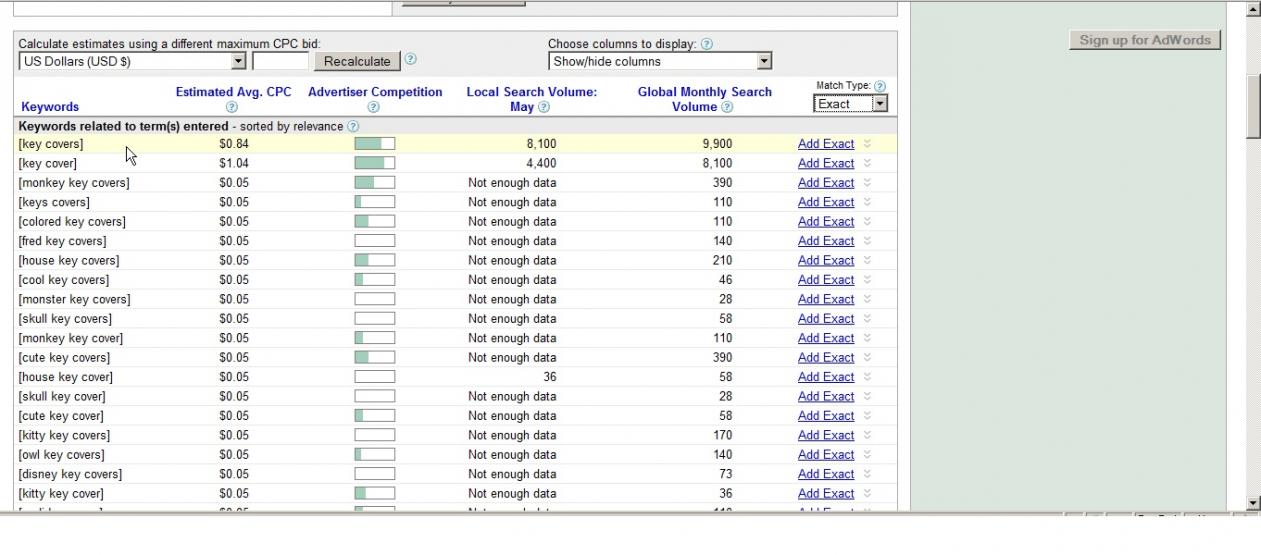Click the maximum CPC bid input field
The width and height of the screenshot is (1261, 555).
pyautogui.click(x=281, y=62)
